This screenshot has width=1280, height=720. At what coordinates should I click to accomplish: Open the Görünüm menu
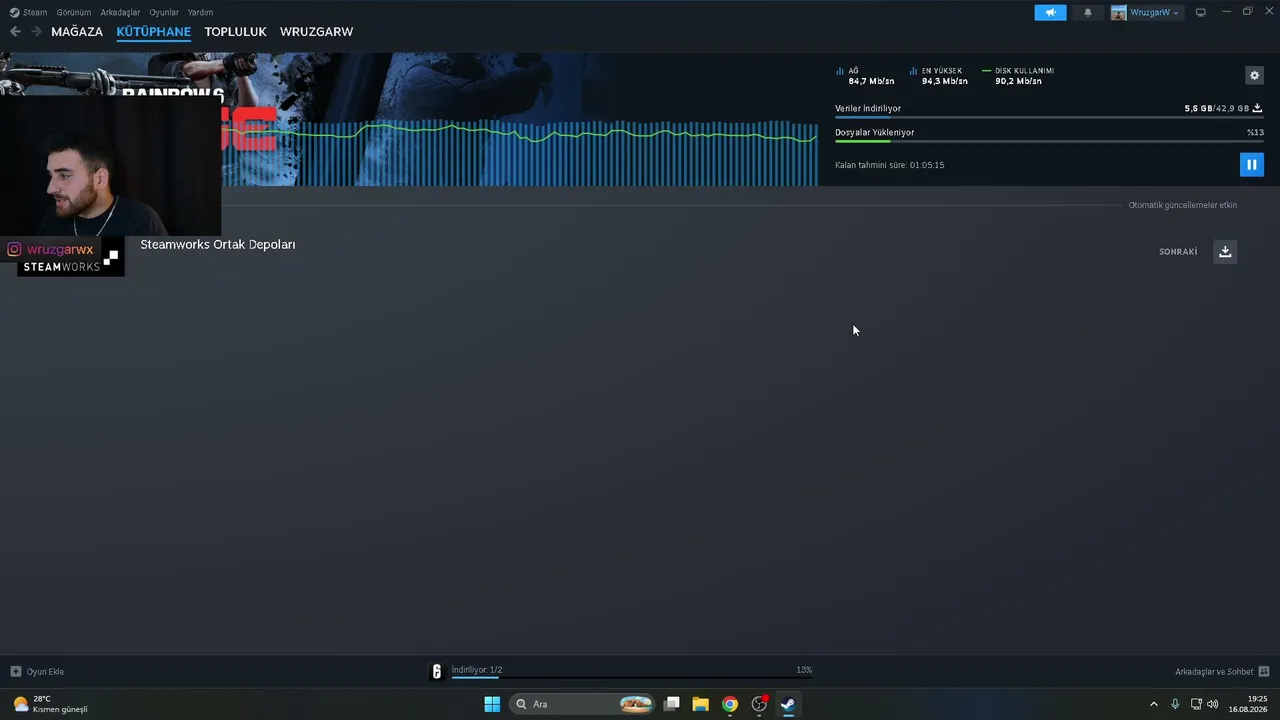click(74, 12)
